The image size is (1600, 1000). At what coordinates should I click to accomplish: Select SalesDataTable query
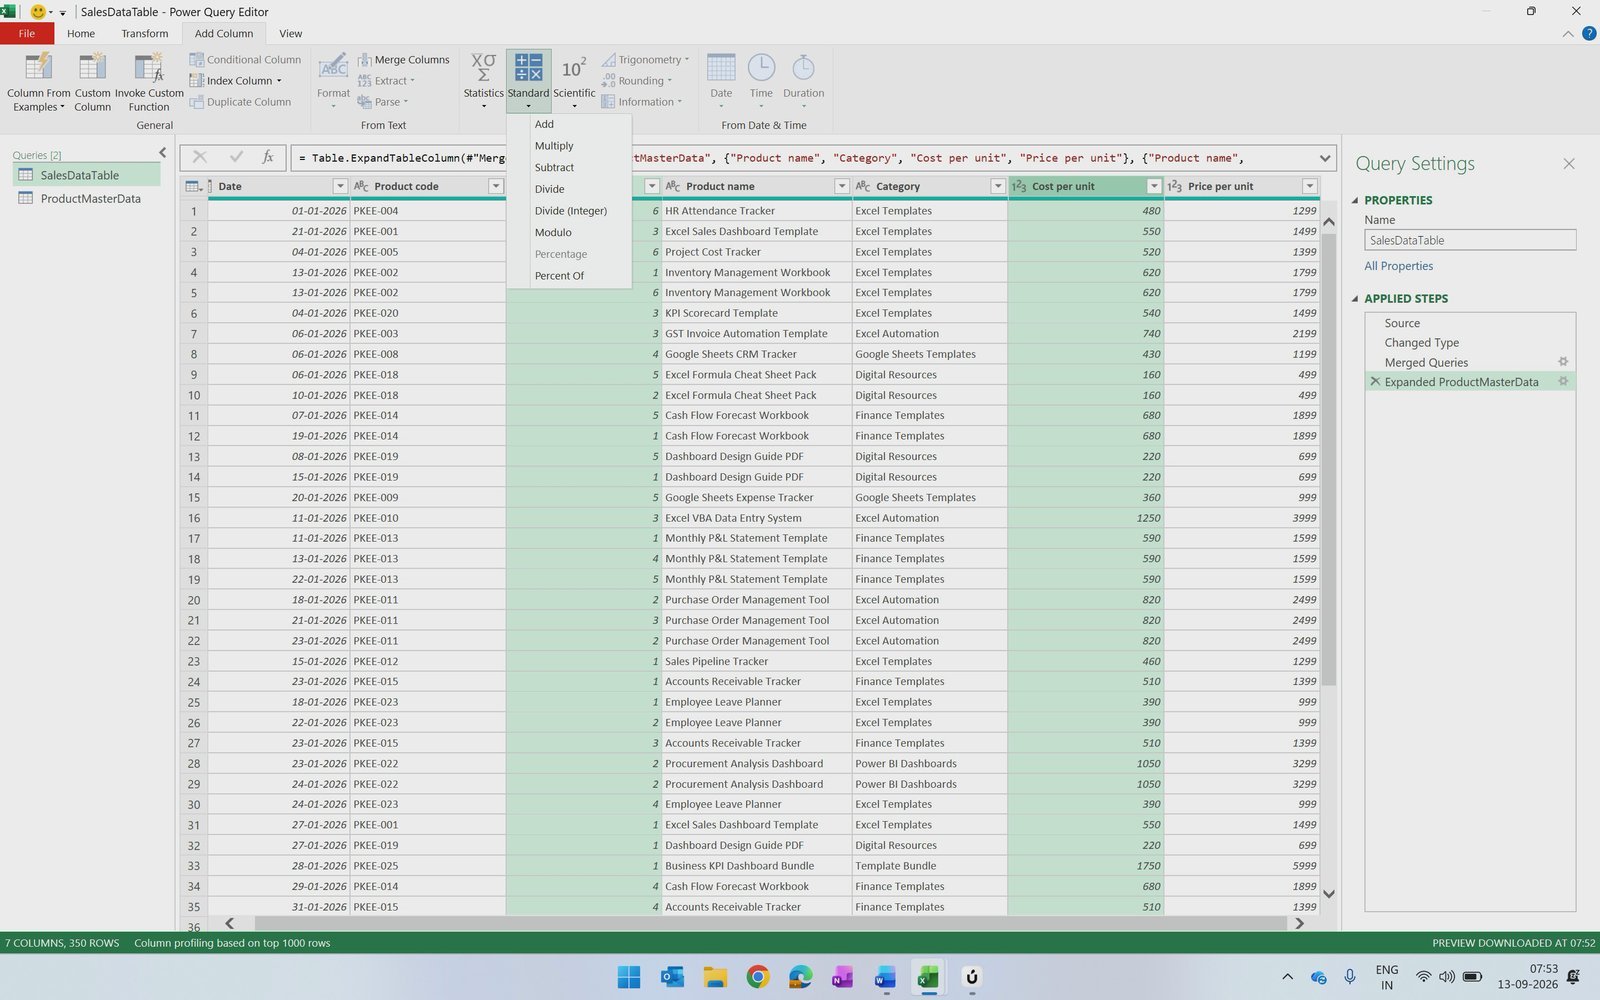coord(86,175)
